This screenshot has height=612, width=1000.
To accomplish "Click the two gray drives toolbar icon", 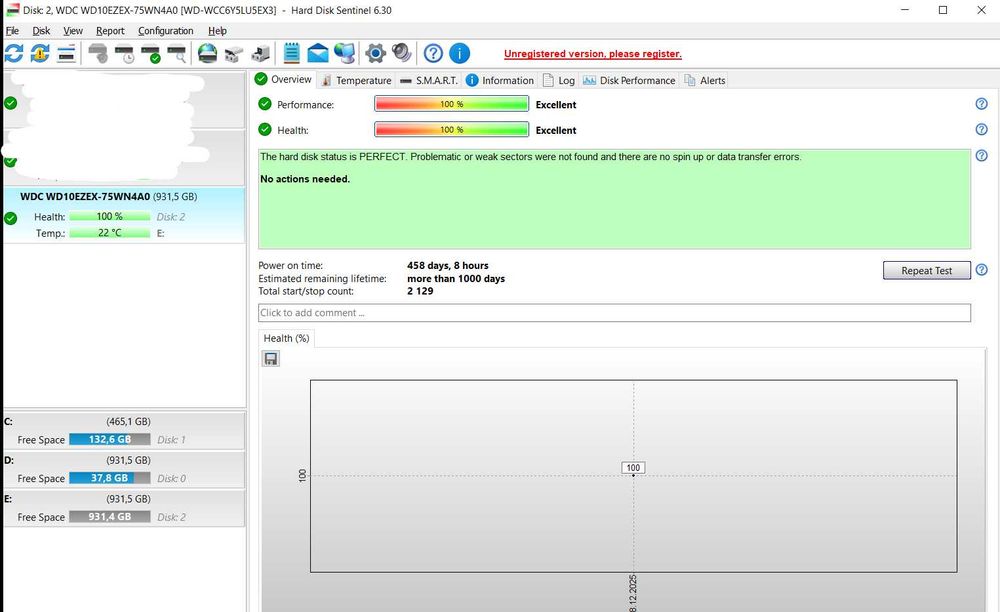I will pyautogui.click(x=233, y=54).
